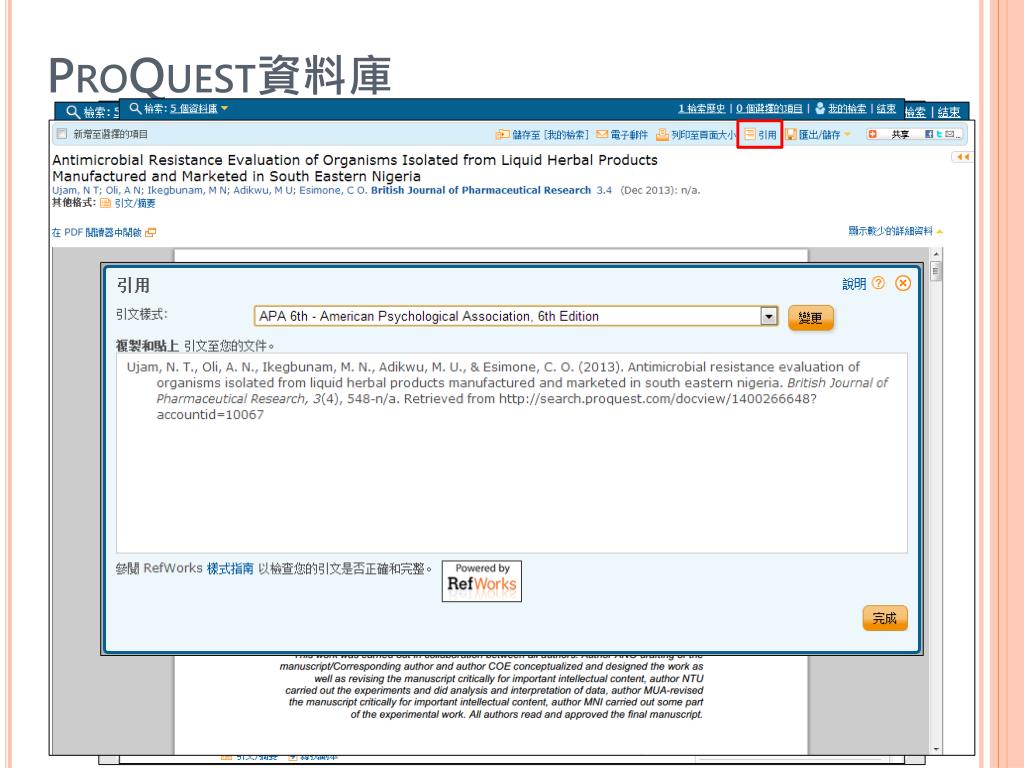Screen dimensions: 1024x768
Task: Click the 共享 share button
Action: pyautogui.click(x=900, y=135)
